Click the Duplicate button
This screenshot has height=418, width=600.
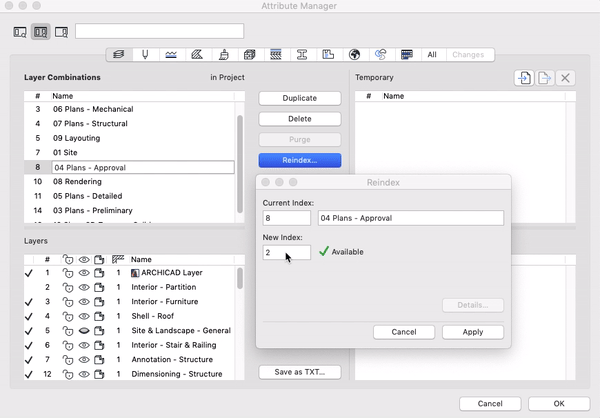pos(299,98)
